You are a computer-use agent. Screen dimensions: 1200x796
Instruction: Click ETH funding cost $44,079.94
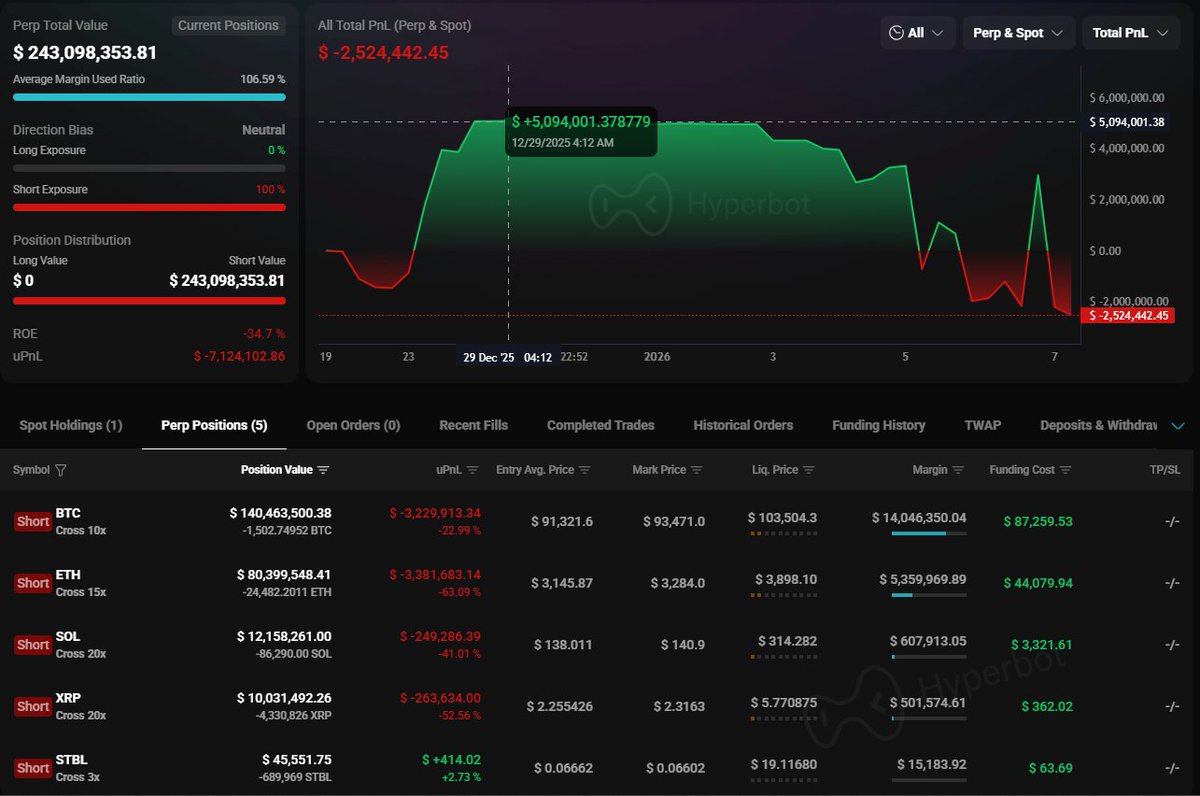[x=1038, y=583]
